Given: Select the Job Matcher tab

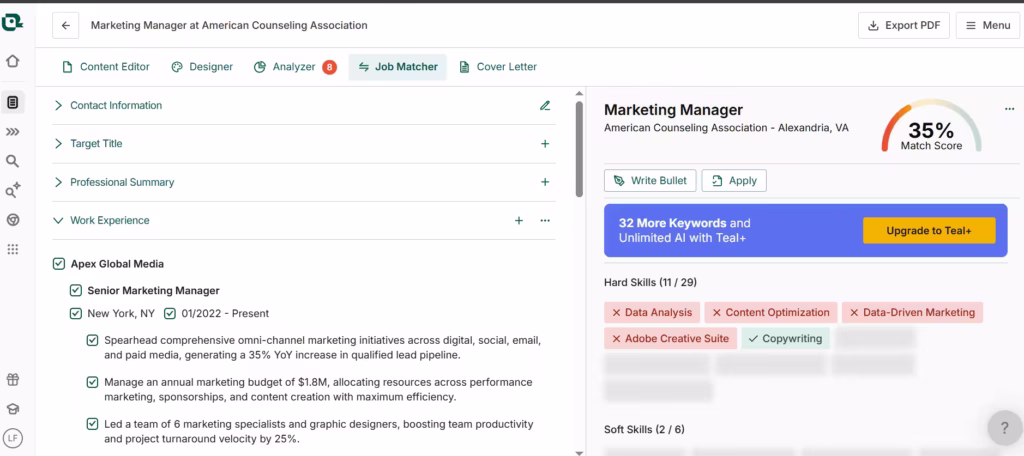Looking at the screenshot, I should point(398,67).
